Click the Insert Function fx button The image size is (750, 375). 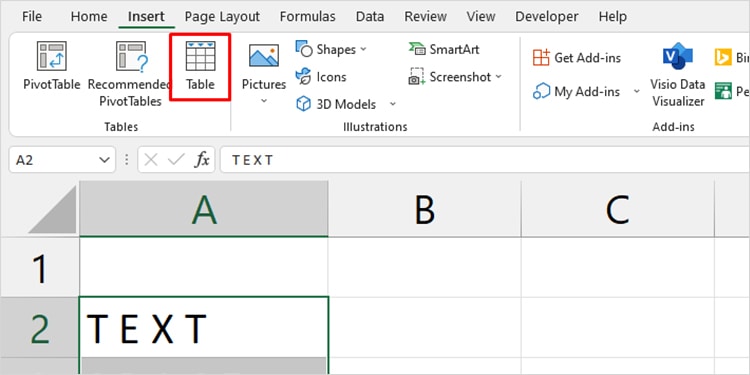202,160
